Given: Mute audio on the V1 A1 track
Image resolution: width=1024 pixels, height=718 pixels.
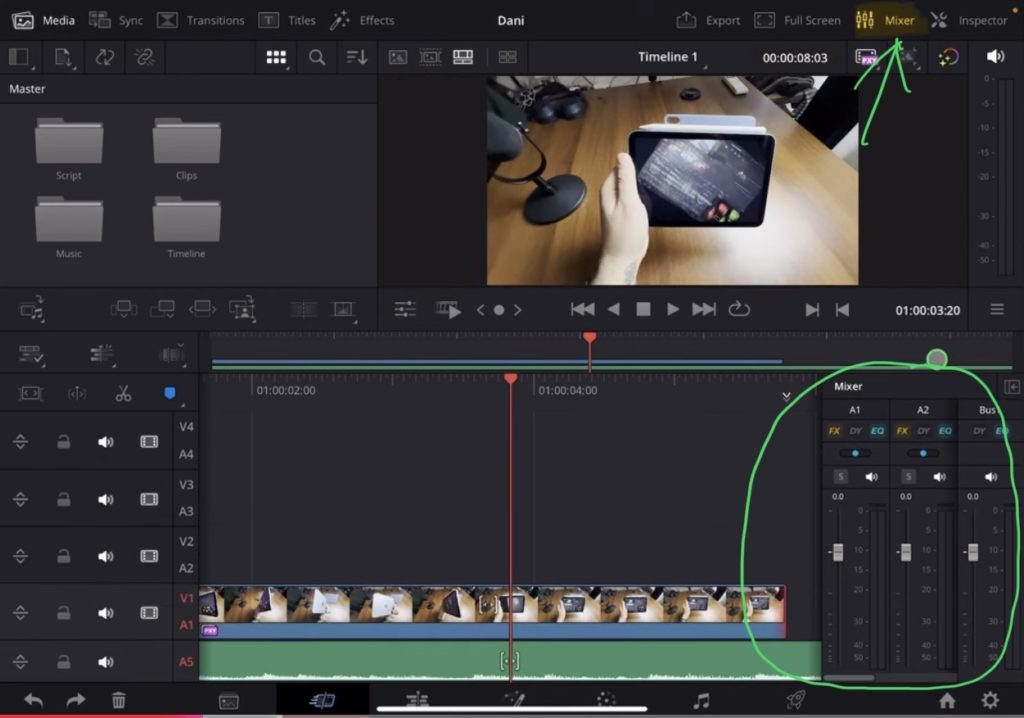Looking at the screenshot, I should (106, 613).
